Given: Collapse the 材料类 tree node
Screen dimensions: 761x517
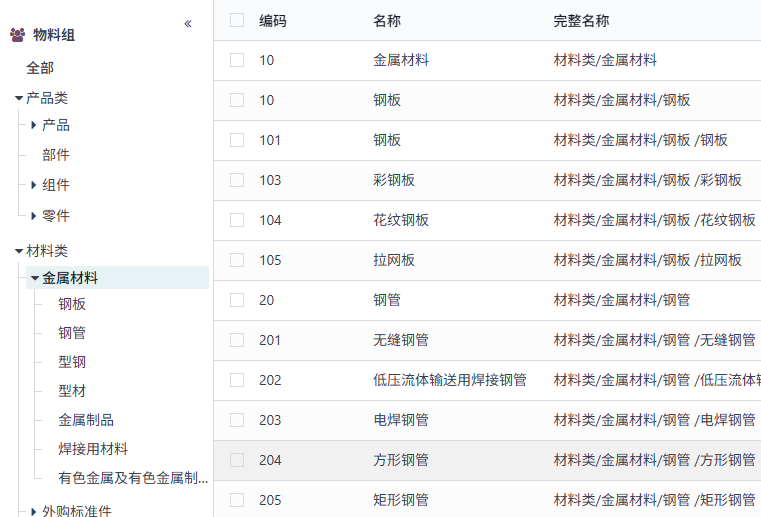Looking at the screenshot, I should (x=19, y=251).
